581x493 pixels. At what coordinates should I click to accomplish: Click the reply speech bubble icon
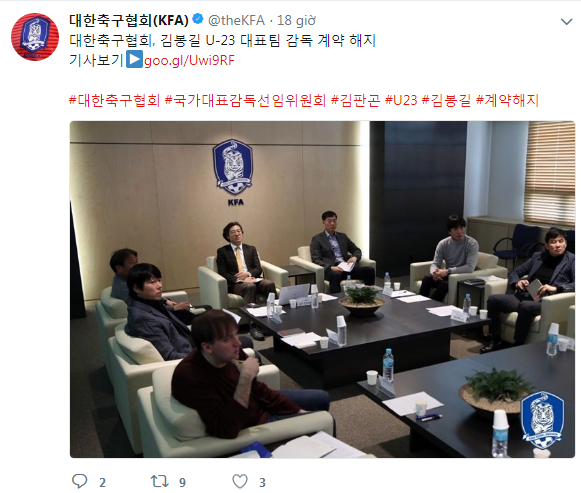[79, 481]
